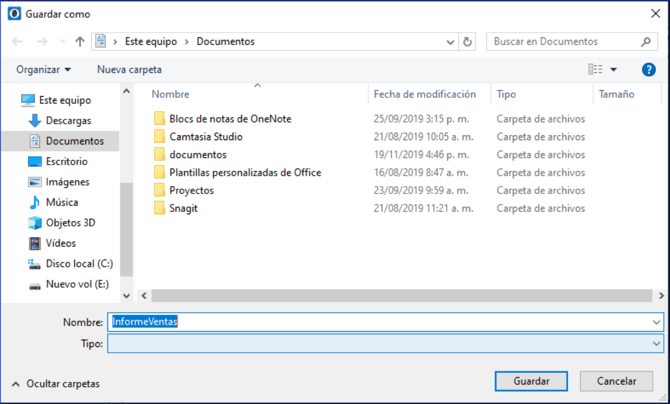Expand the address bar history dropdown
This screenshot has height=404, width=670.
pyautogui.click(x=449, y=42)
